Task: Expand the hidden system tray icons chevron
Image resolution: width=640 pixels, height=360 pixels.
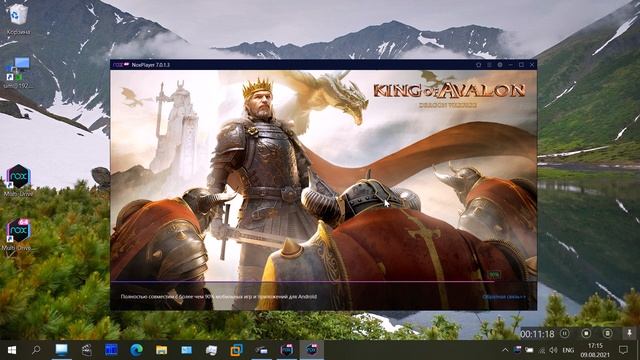Action: (505, 350)
